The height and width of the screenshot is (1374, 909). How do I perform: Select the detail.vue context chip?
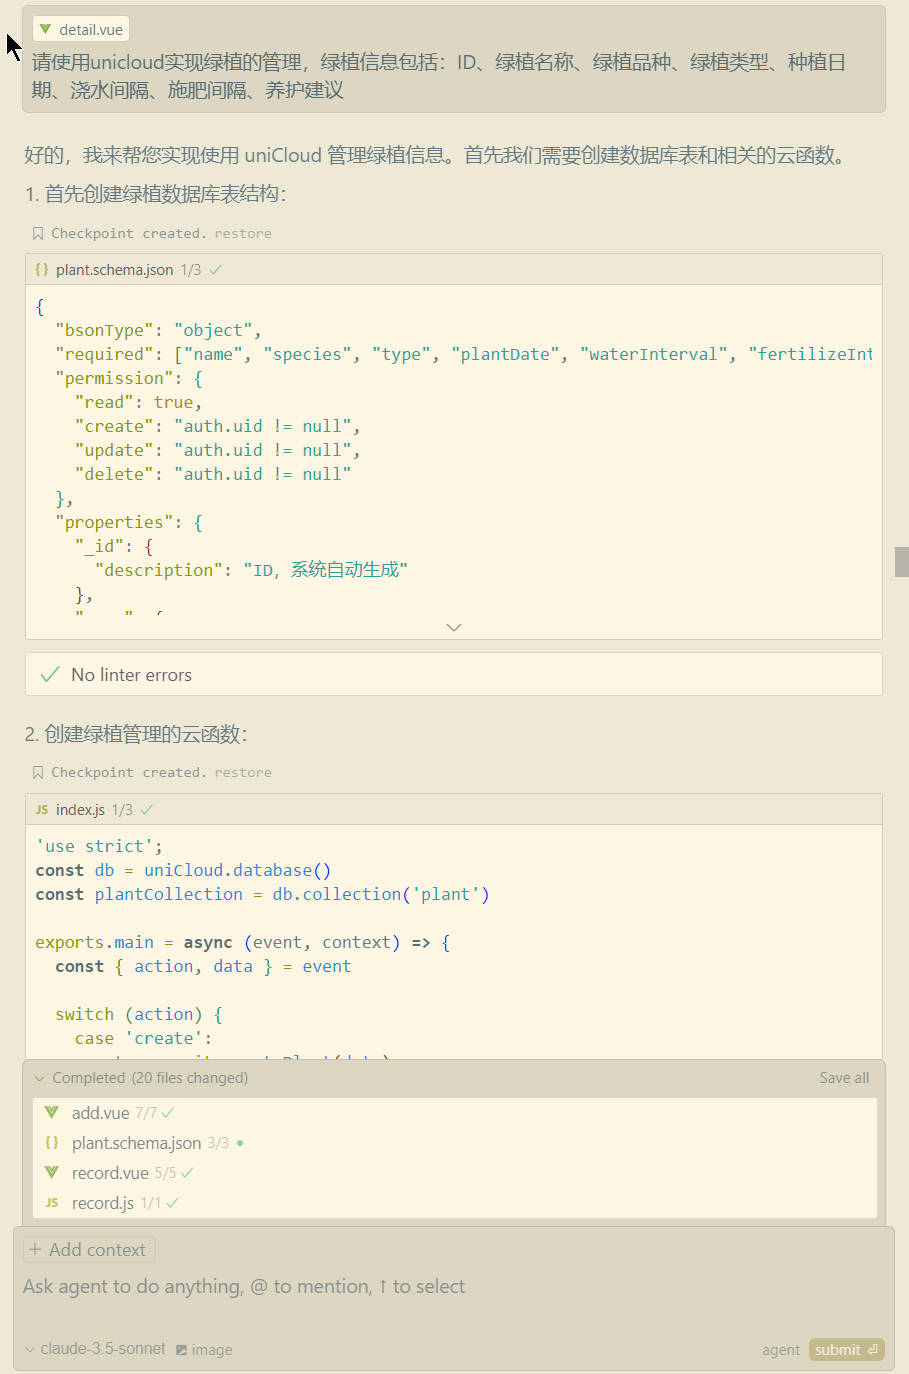[x=80, y=28]
